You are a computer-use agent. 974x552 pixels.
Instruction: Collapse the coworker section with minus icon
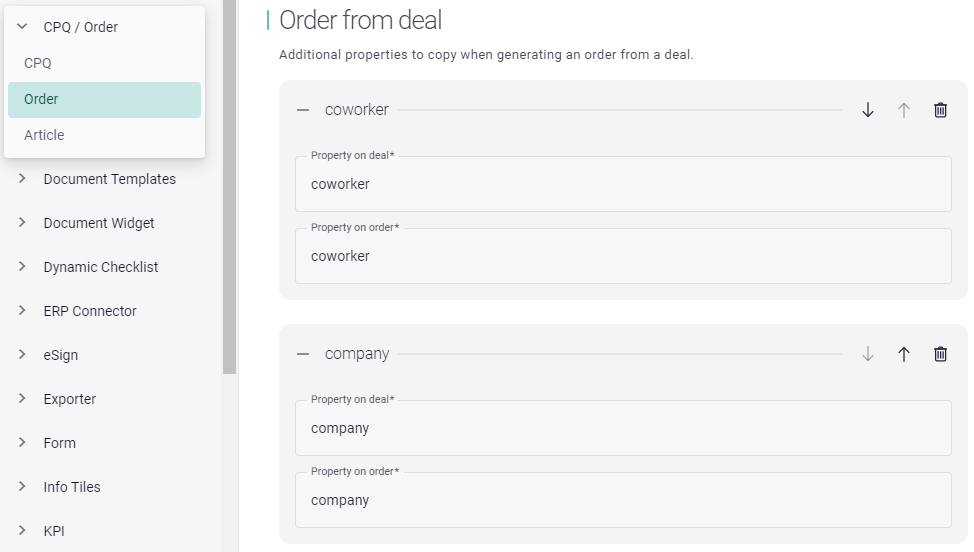pos(303,110)
